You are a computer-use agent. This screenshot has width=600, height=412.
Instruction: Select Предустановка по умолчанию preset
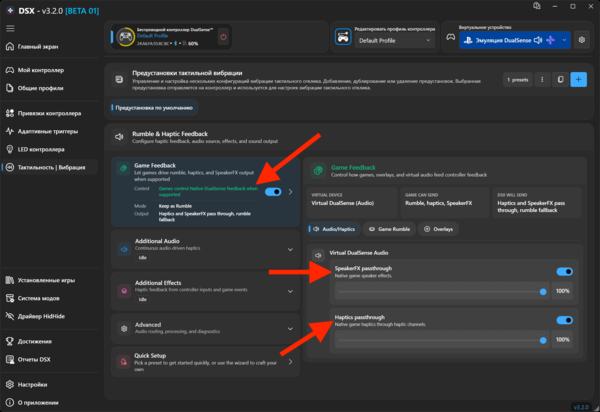(x=154, y=108)
